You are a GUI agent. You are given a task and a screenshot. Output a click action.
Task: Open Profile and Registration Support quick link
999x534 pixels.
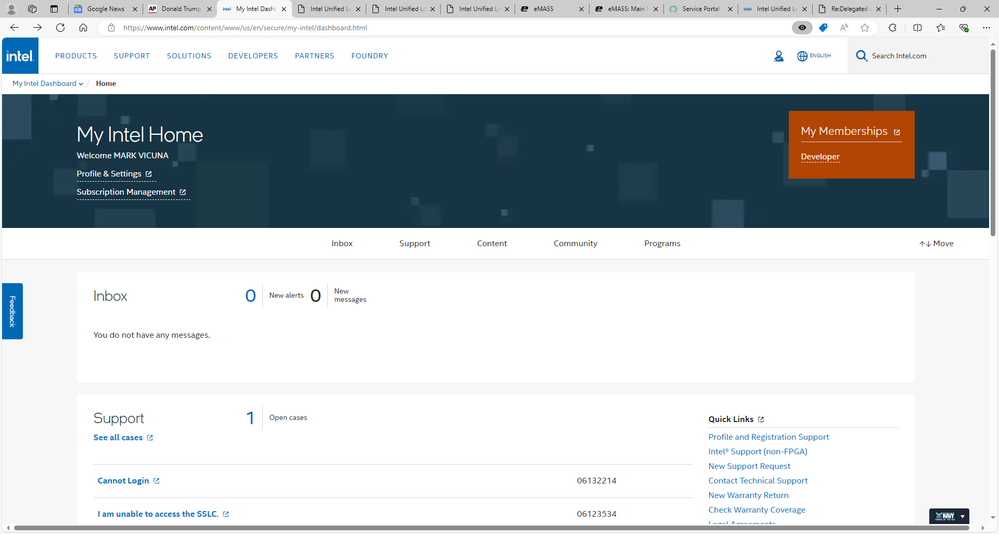768,437
